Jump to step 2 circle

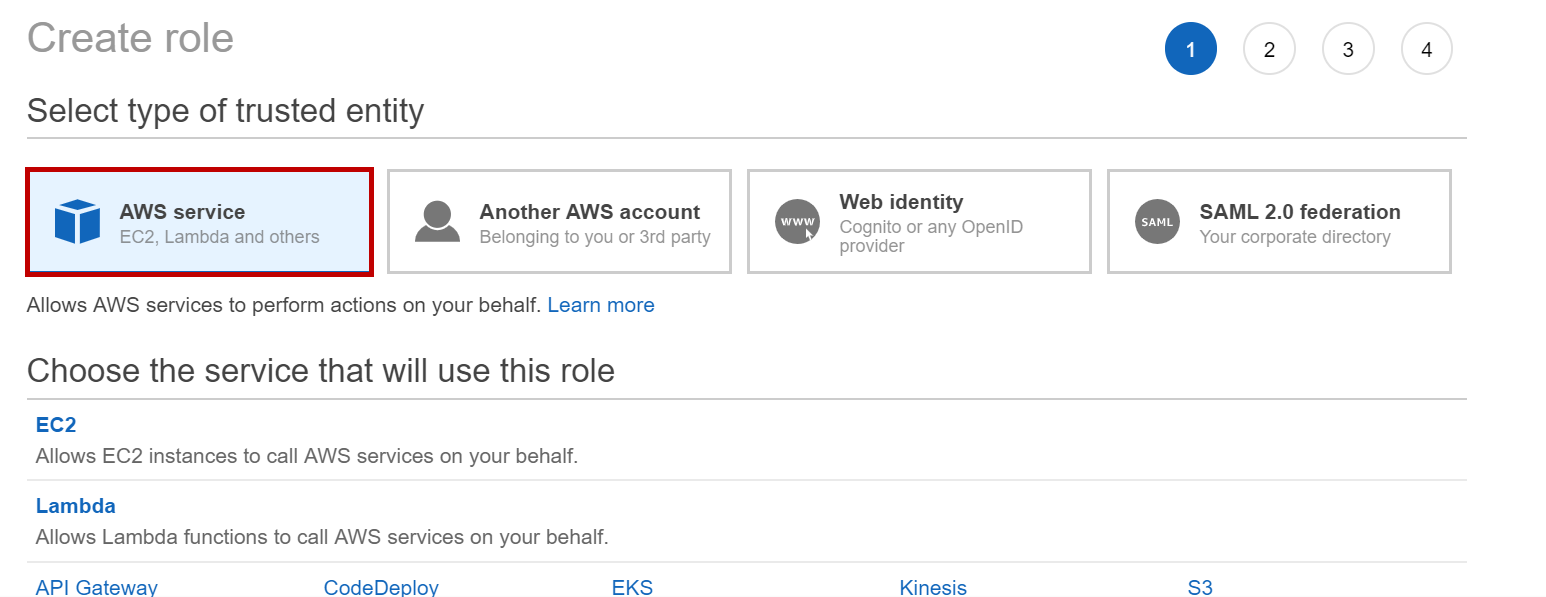click(1269, 49)
